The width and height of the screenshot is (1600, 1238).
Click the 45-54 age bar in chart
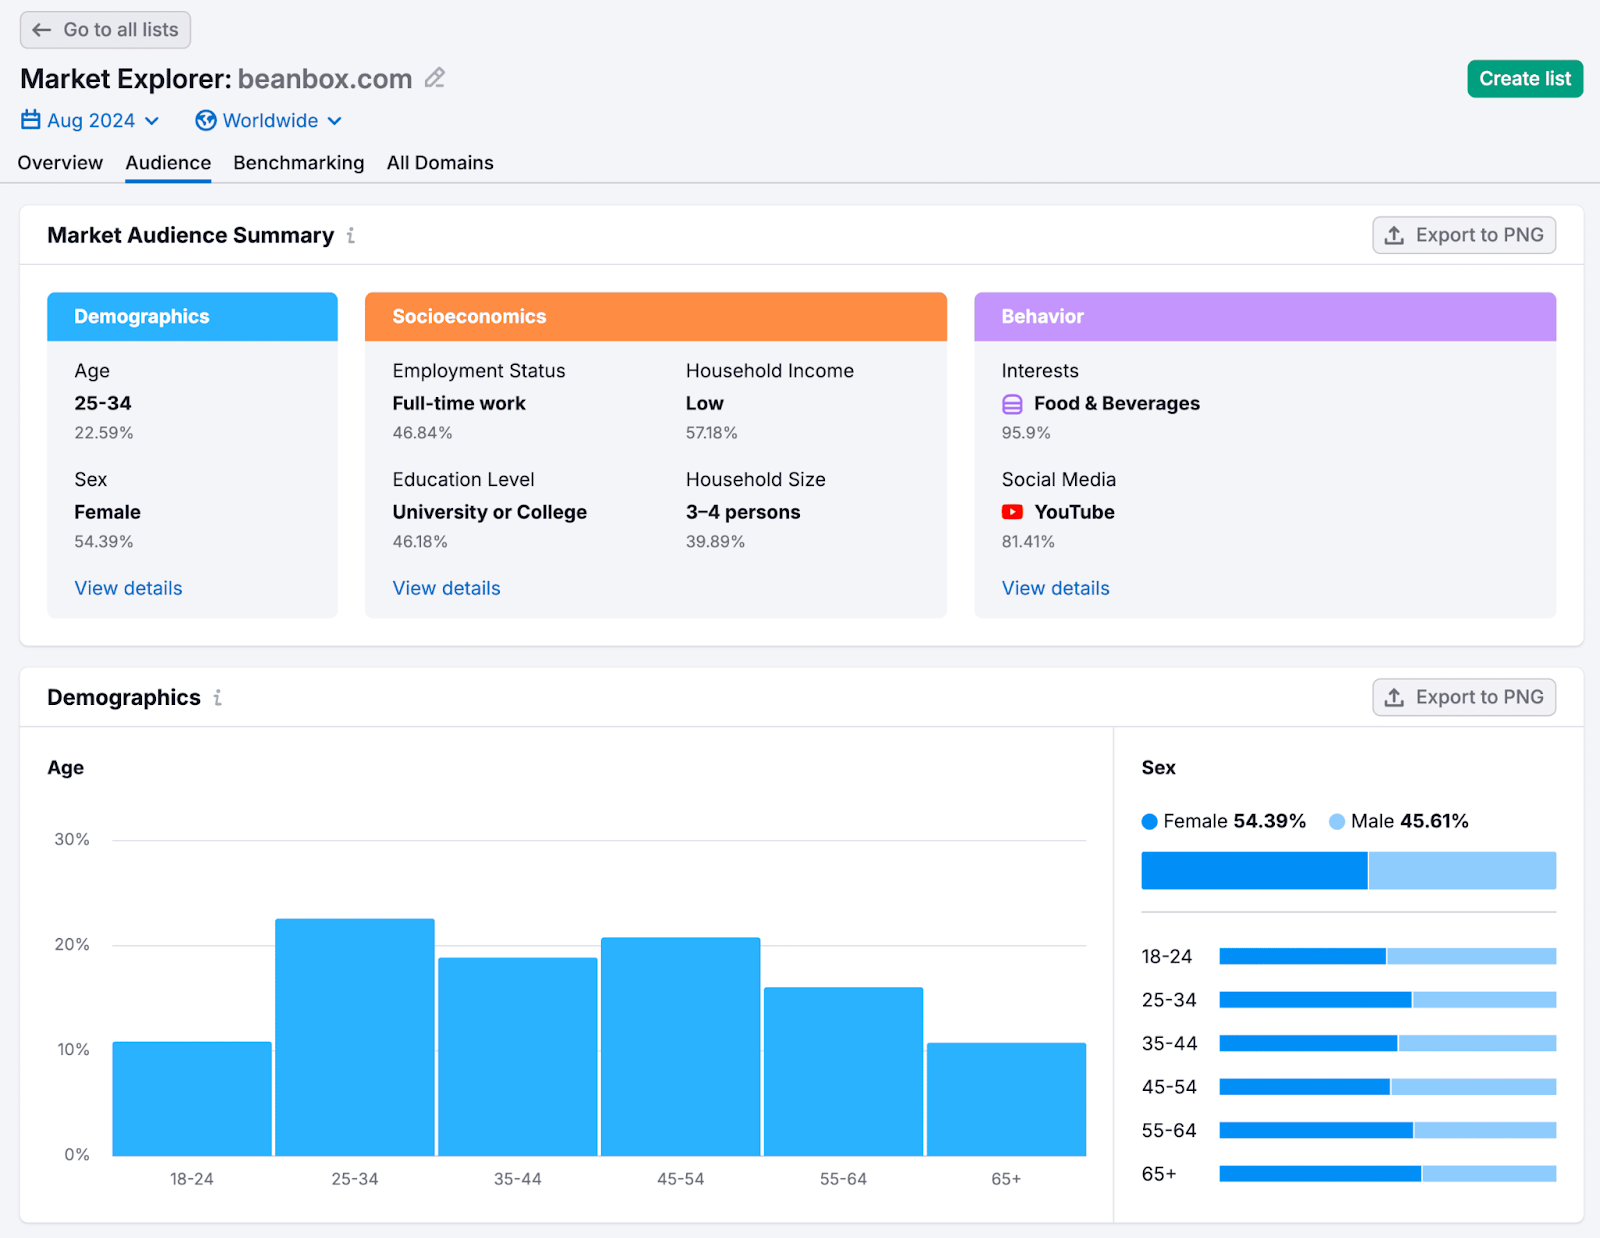click(681, 1047)
